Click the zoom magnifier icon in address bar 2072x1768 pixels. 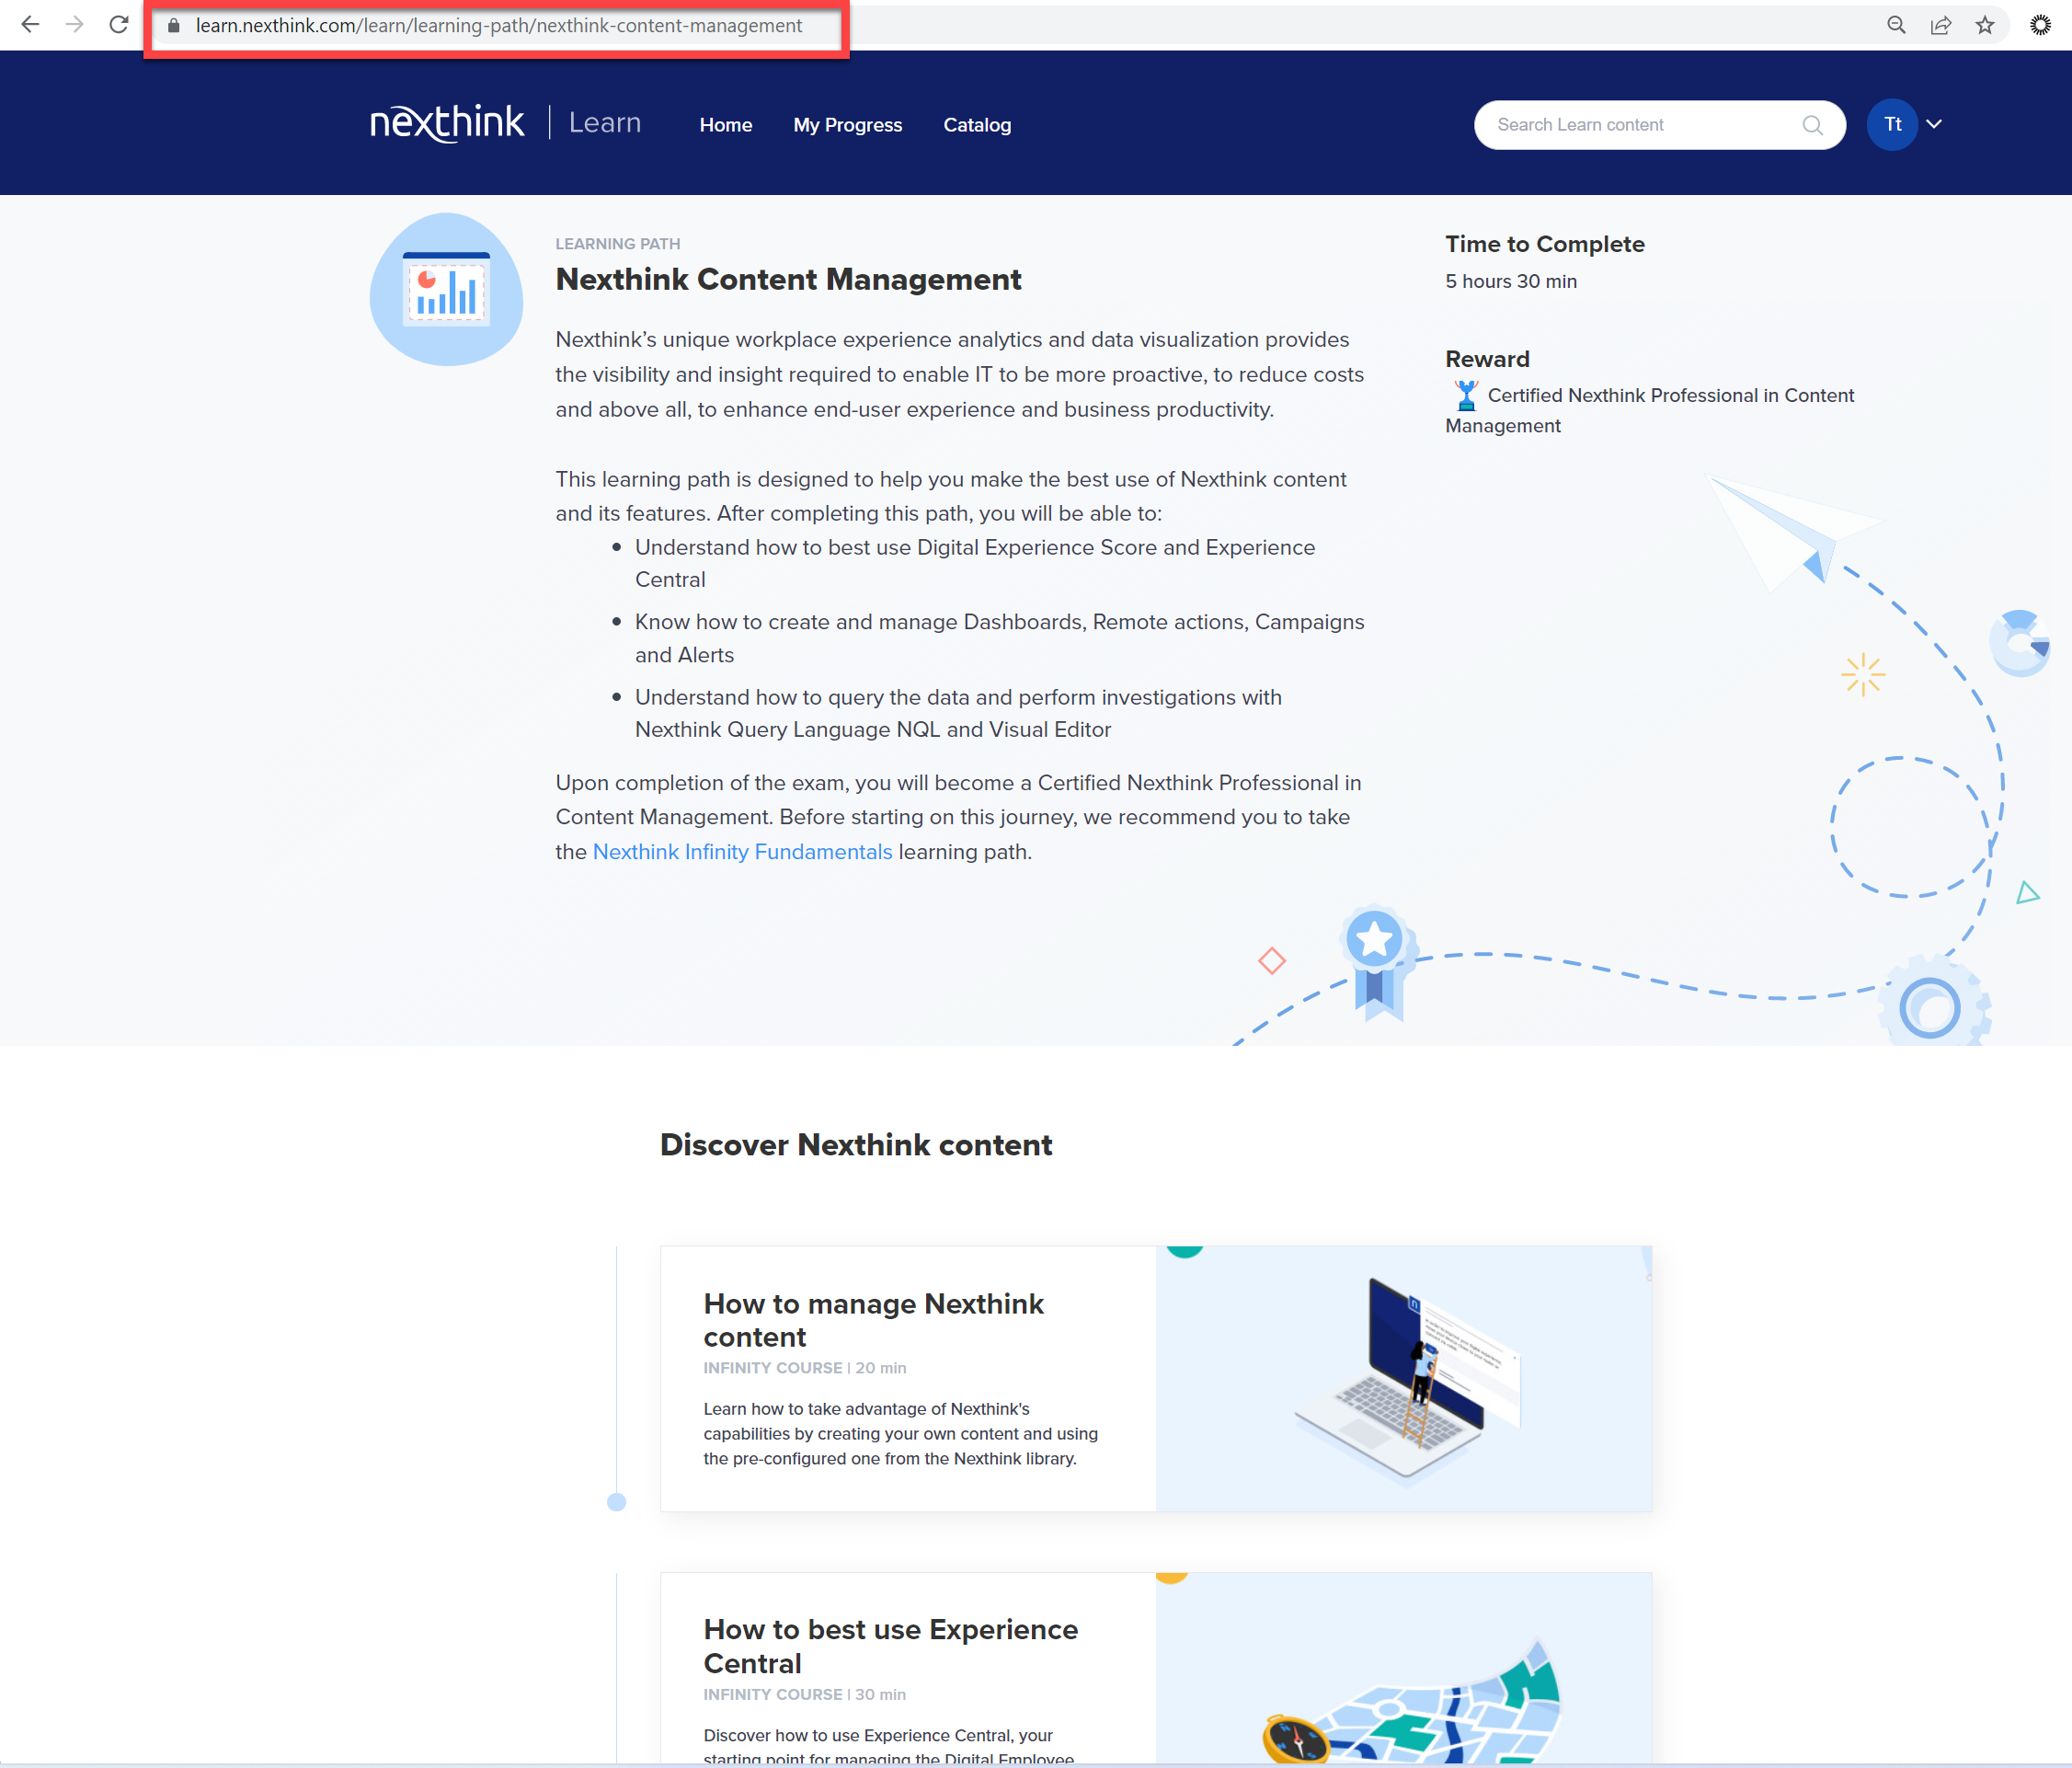(x=1896, y=25)
